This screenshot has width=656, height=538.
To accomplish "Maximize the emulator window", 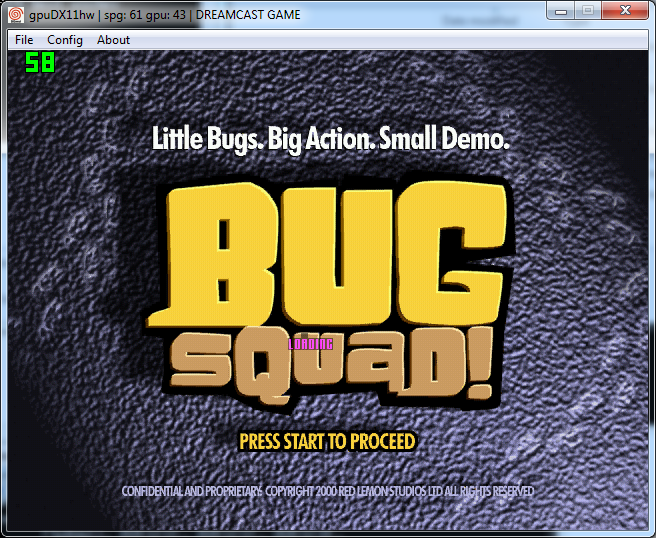I will click(x=588, y=11).
